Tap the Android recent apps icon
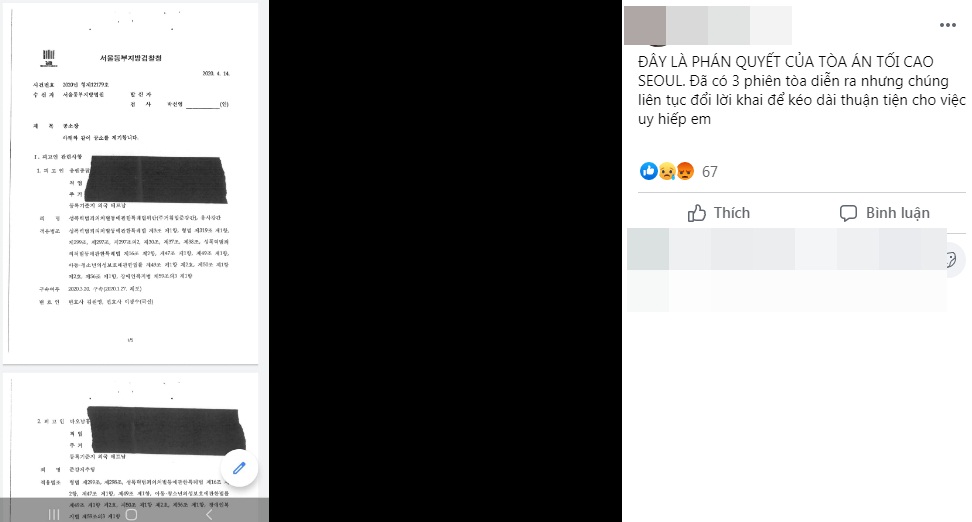The image size is (972, 522). pos(54,515)
